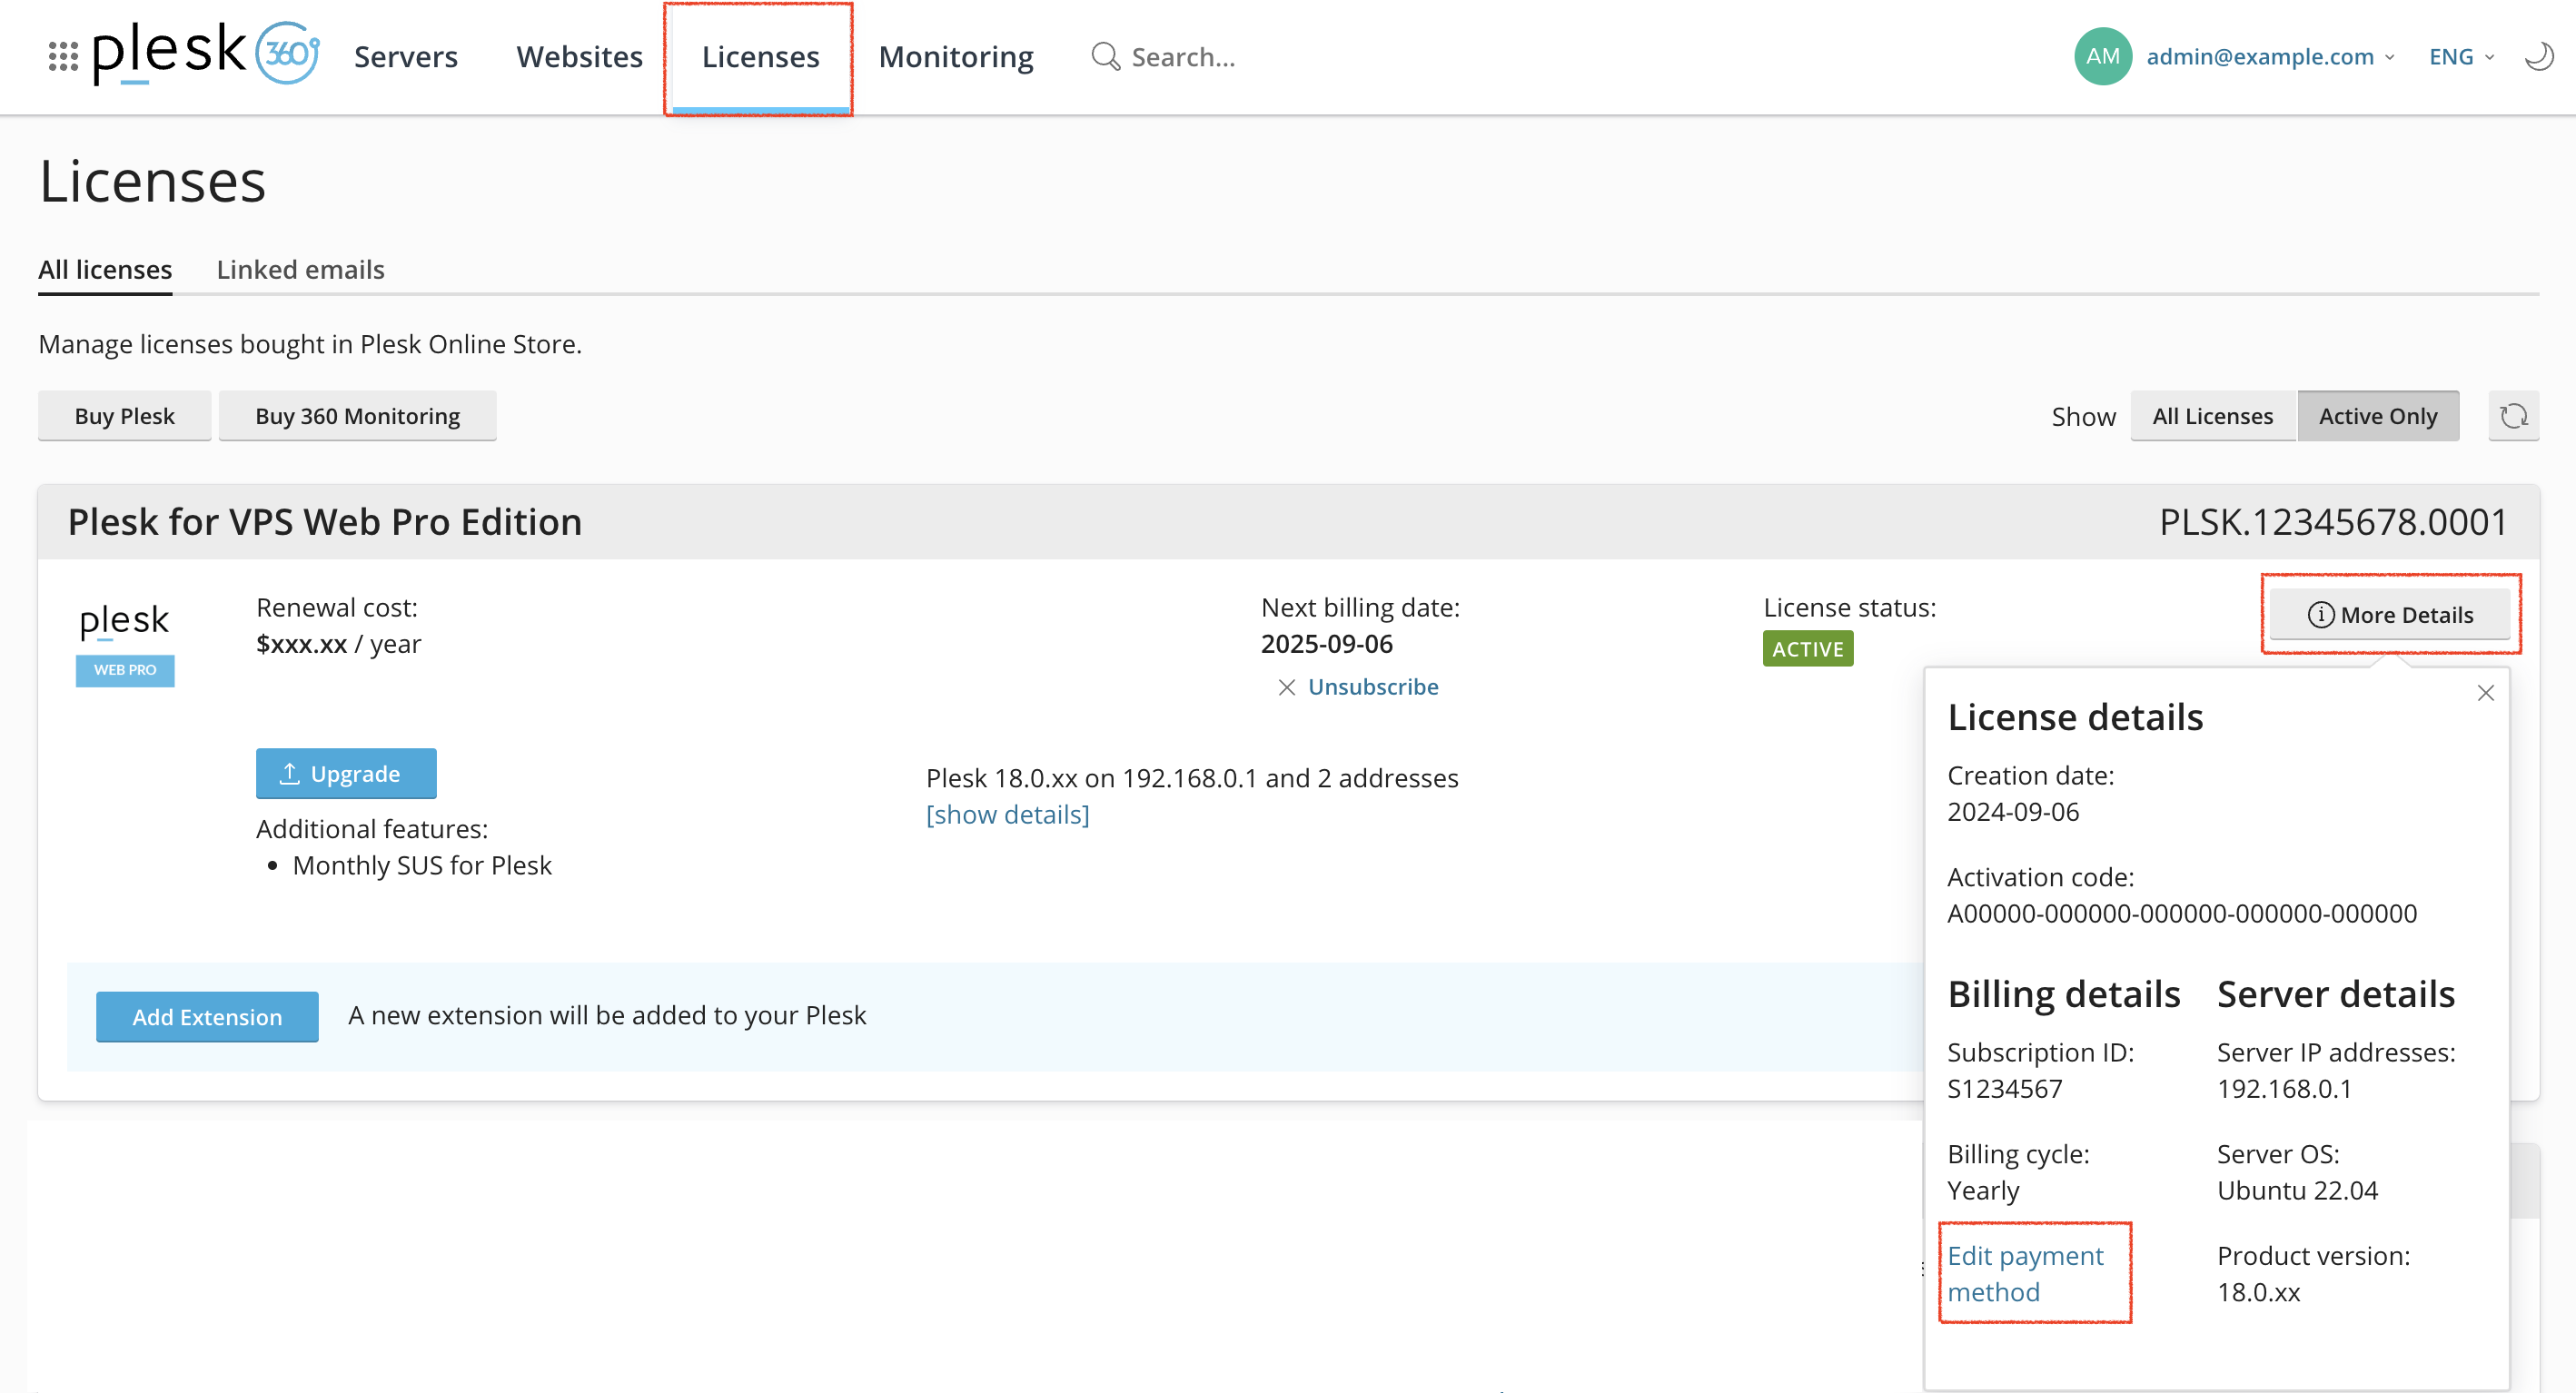The image size is (2576, 1393).
Task: Switch to the Linked emails tab
Action: pos(300,270)
